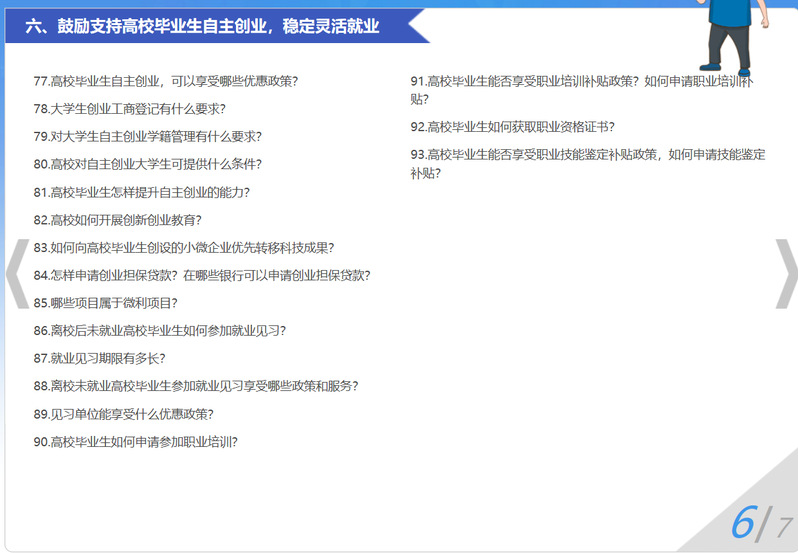Viewport: 798px width, 553px height.
Task: Open question 88 on internship policies and services
Action: pyautogui.click(x=195, y=386)
